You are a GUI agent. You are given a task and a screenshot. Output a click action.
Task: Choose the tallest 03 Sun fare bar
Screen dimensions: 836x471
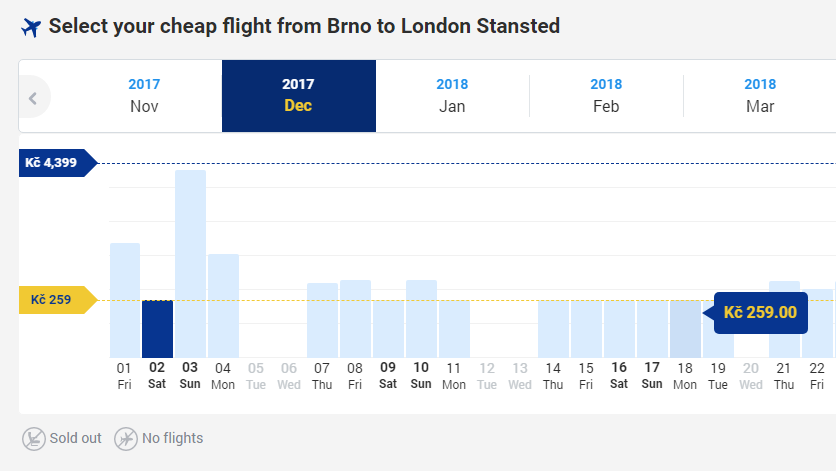pos(190,264)
